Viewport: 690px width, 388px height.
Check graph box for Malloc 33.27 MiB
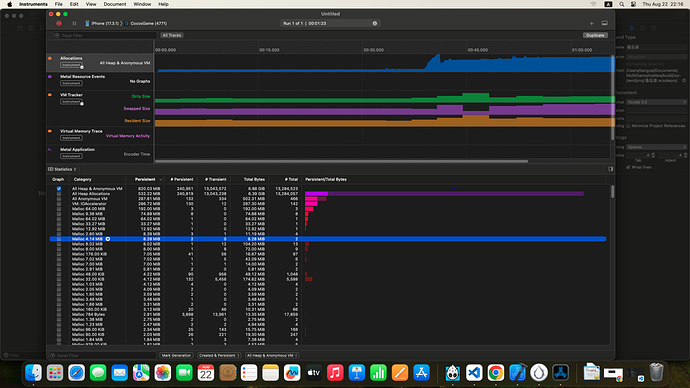[59, 224]
